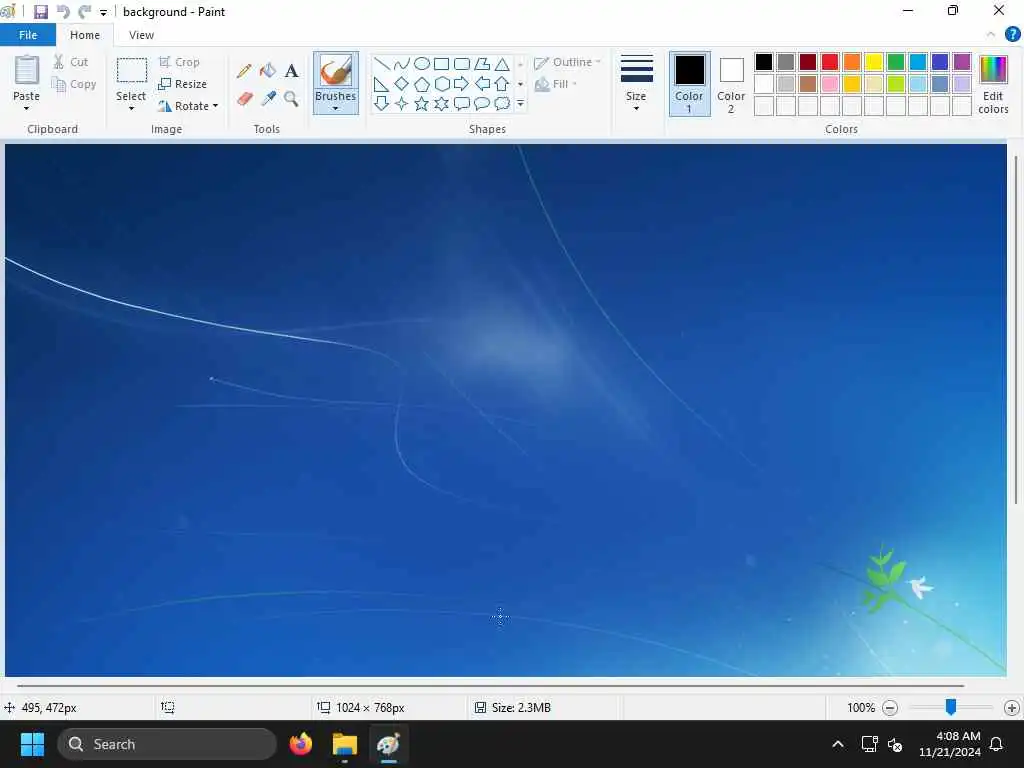The width and height of the screenshot is (1024, 768).
Task: Collapse the ribbon with the chevron
Action: tap(991, 35)
